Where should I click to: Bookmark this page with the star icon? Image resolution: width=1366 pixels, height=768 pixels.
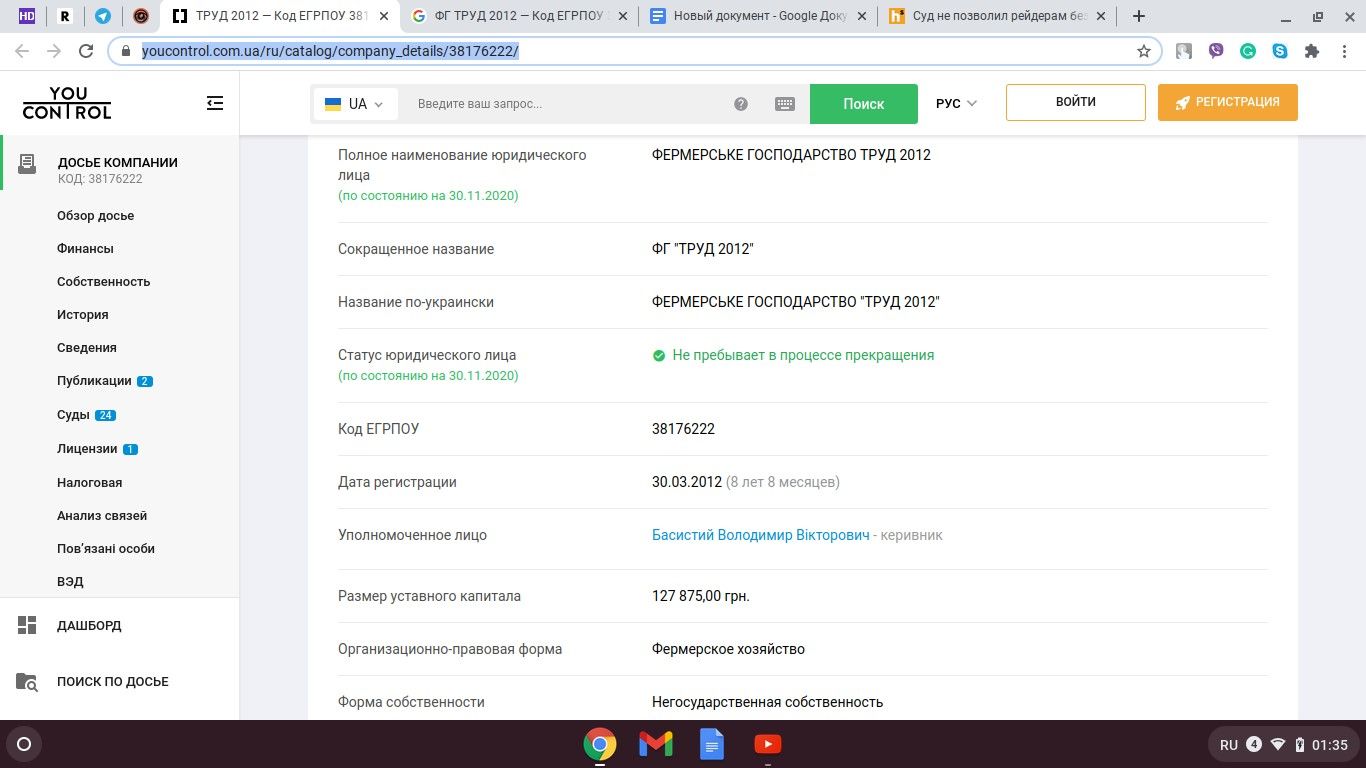(x=1144, y=51)
